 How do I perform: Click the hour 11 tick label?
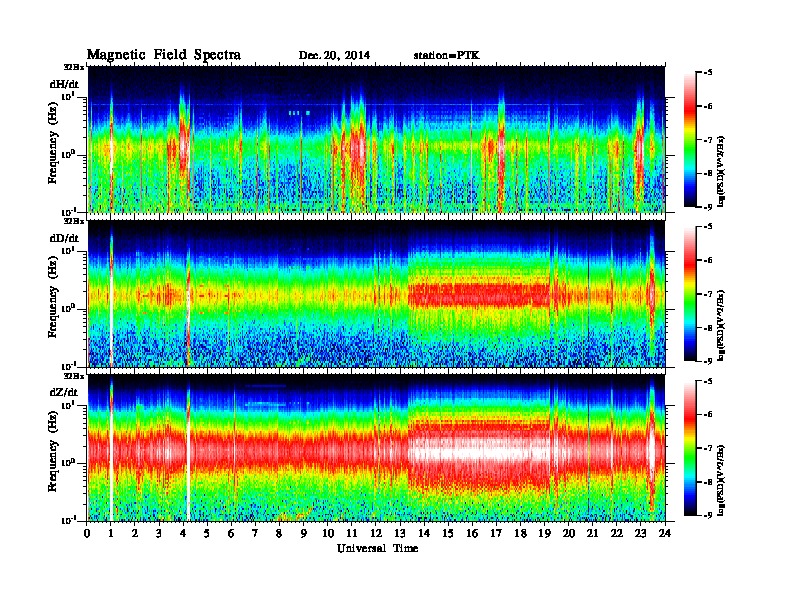coord(352,534)
